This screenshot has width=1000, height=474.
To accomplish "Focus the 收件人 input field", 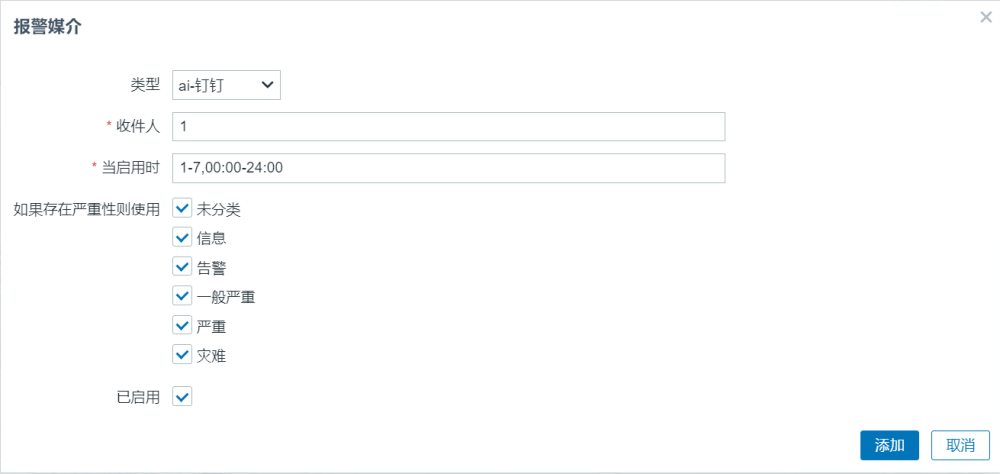I will 449,126.
